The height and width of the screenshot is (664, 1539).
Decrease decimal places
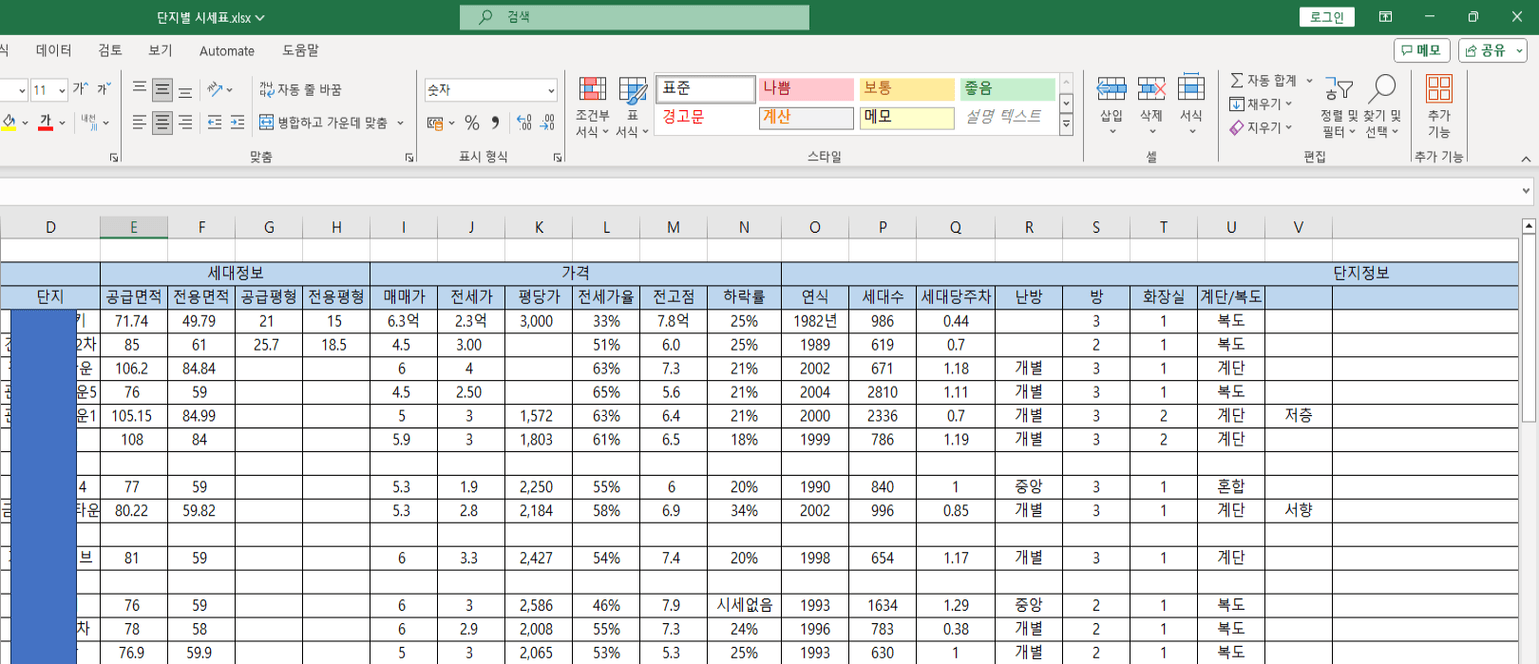tap(547, 123)
